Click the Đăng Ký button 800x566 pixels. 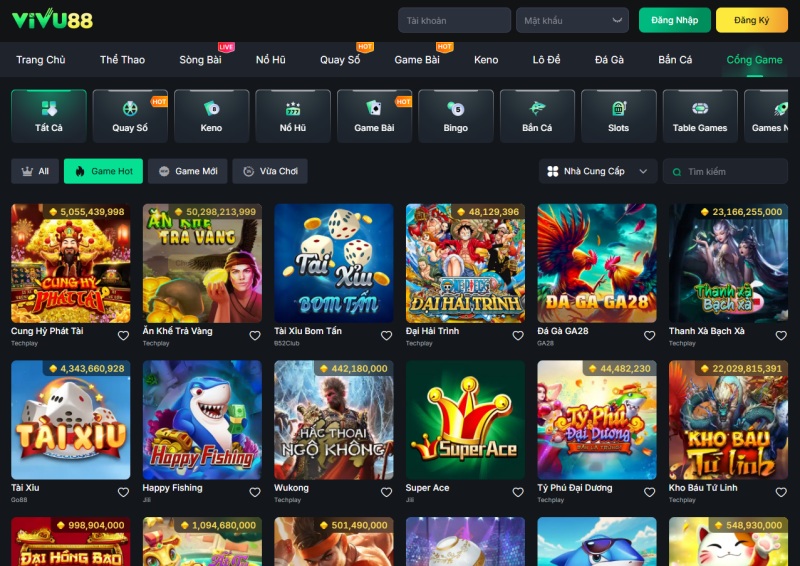[752, 20]
